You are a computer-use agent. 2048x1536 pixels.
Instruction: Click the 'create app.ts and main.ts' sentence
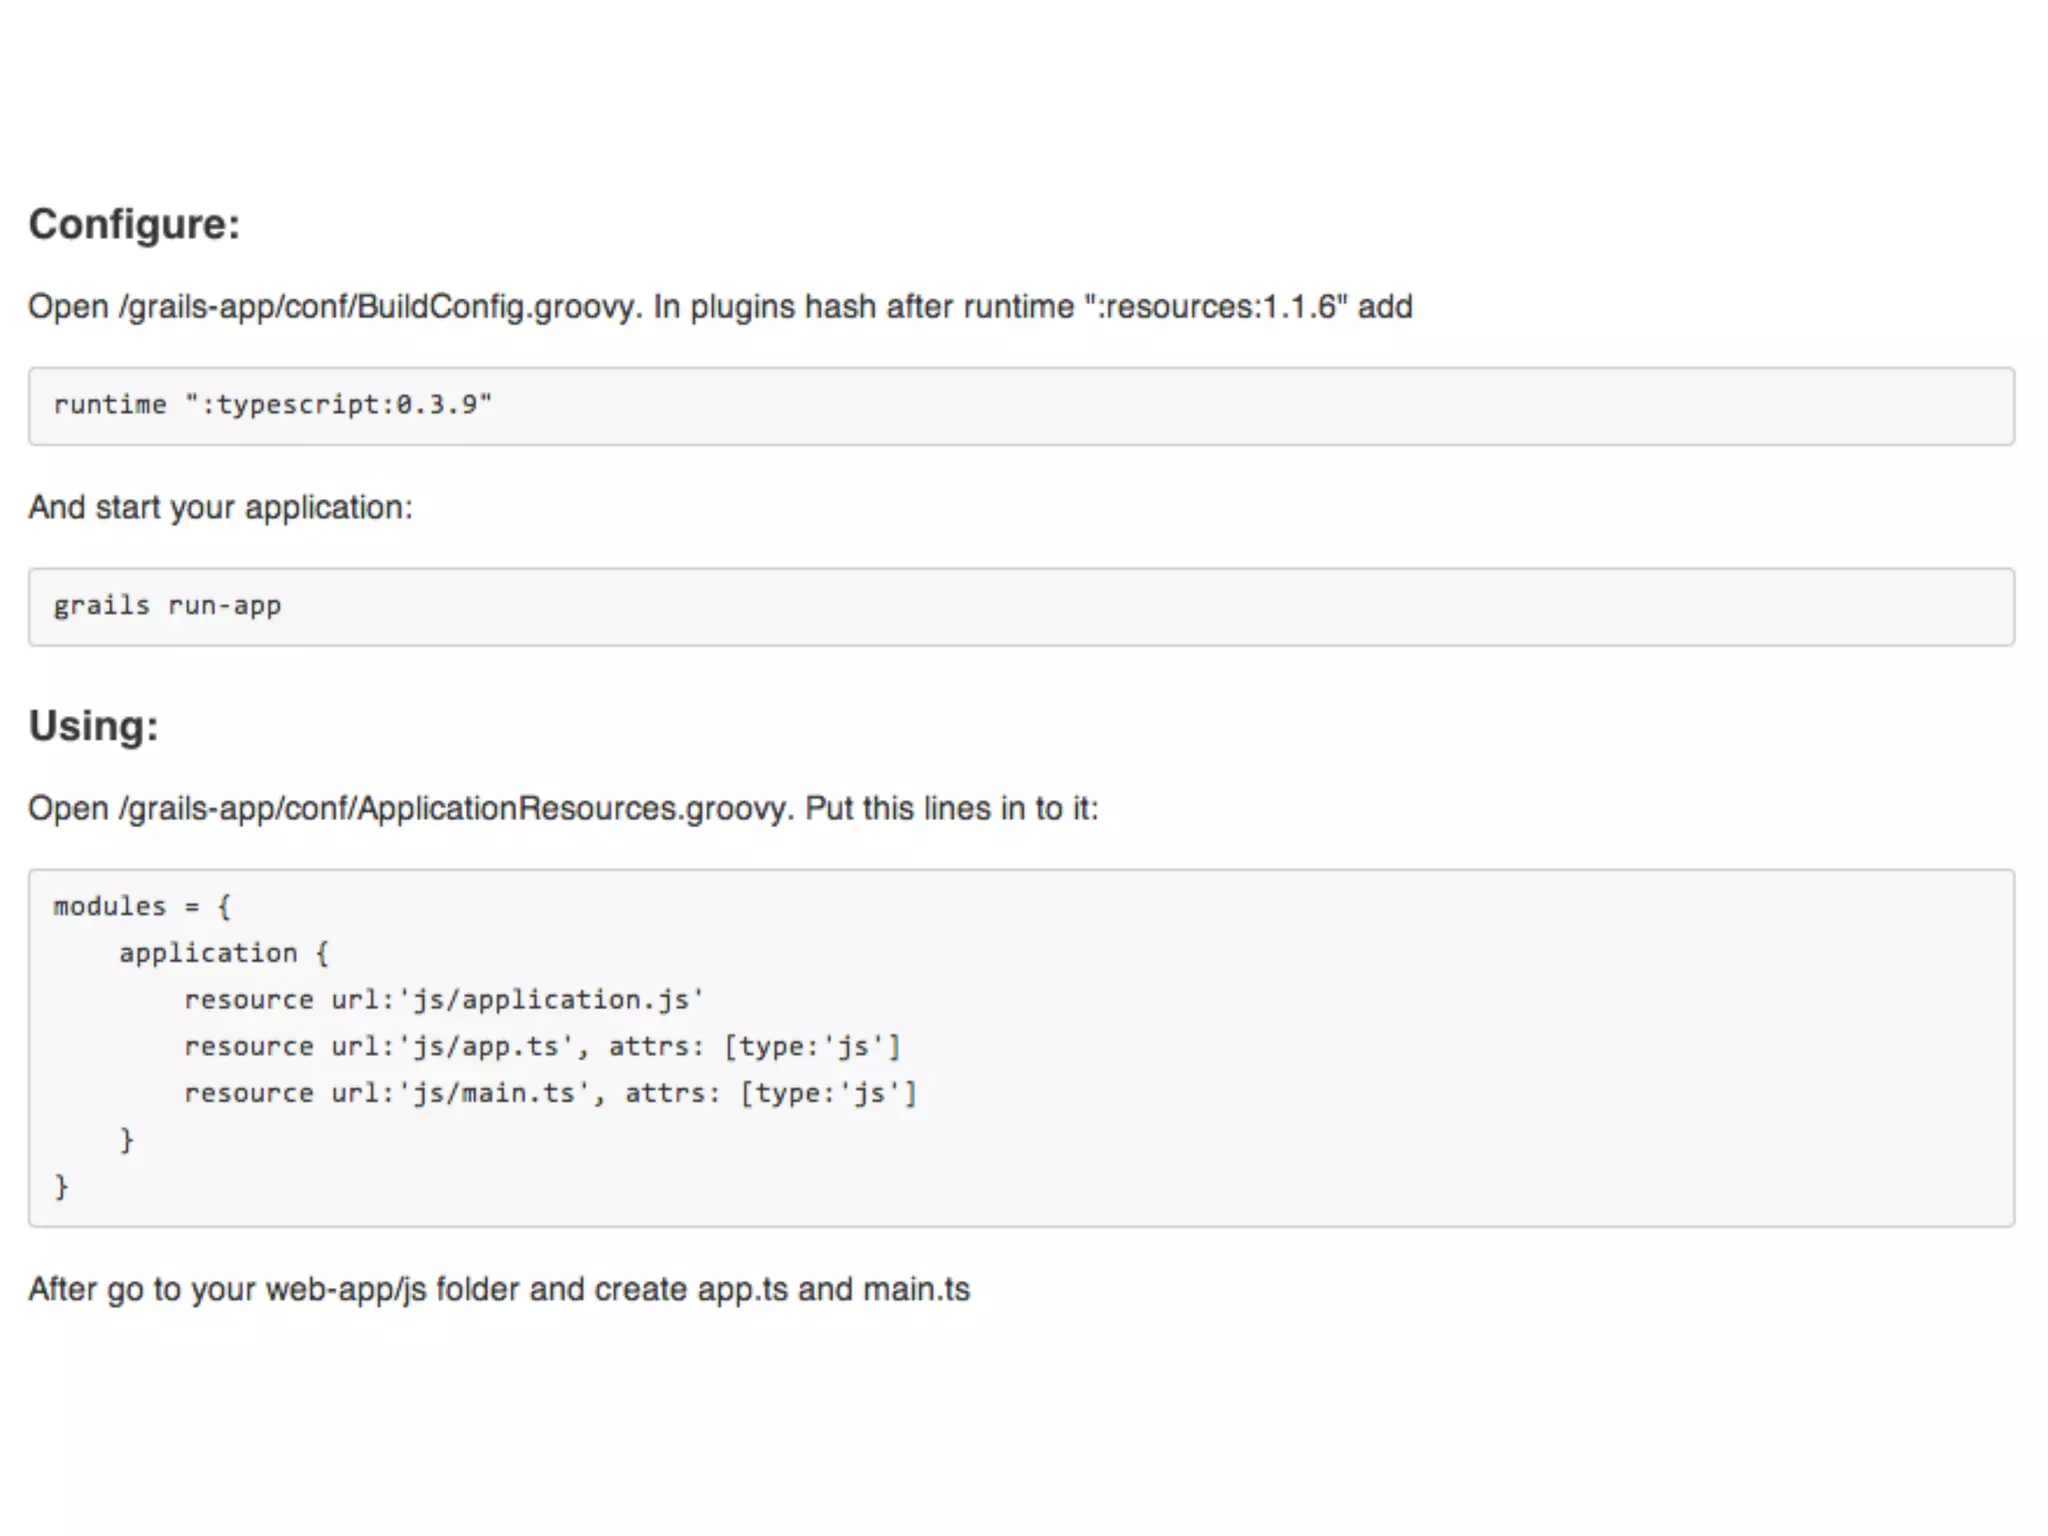pos(782,1289)
